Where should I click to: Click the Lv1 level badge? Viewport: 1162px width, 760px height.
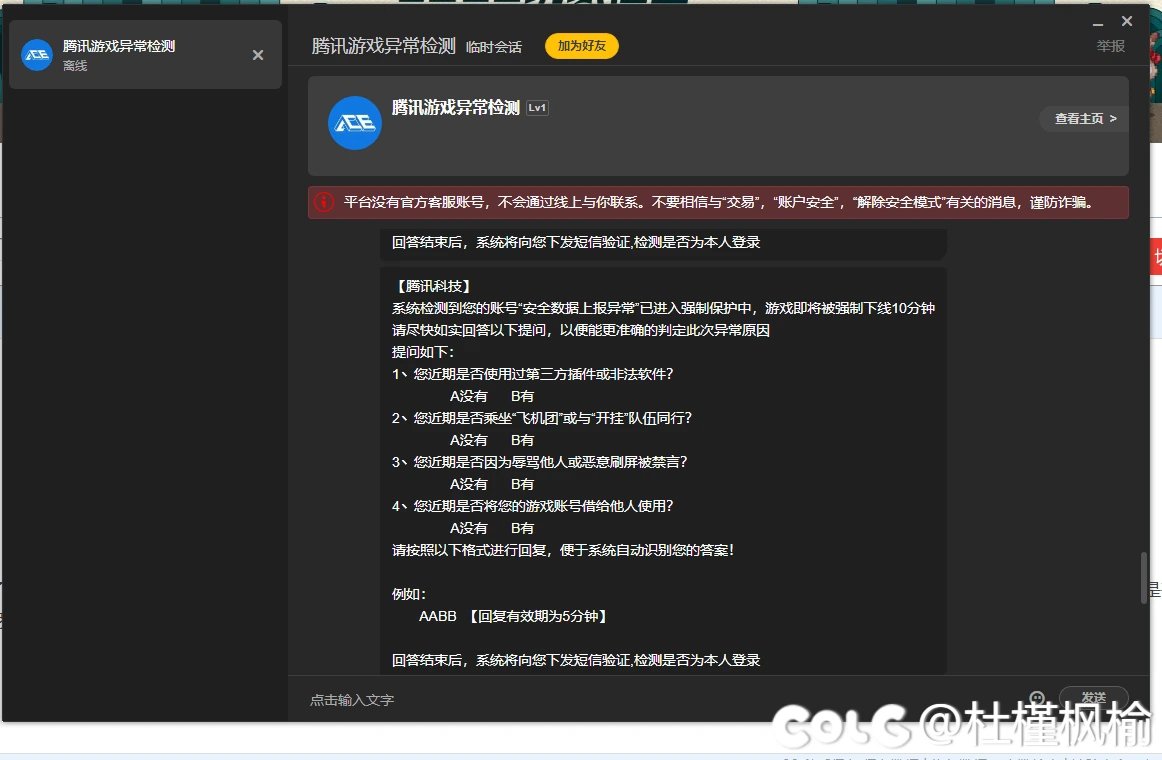pos(537,108)
